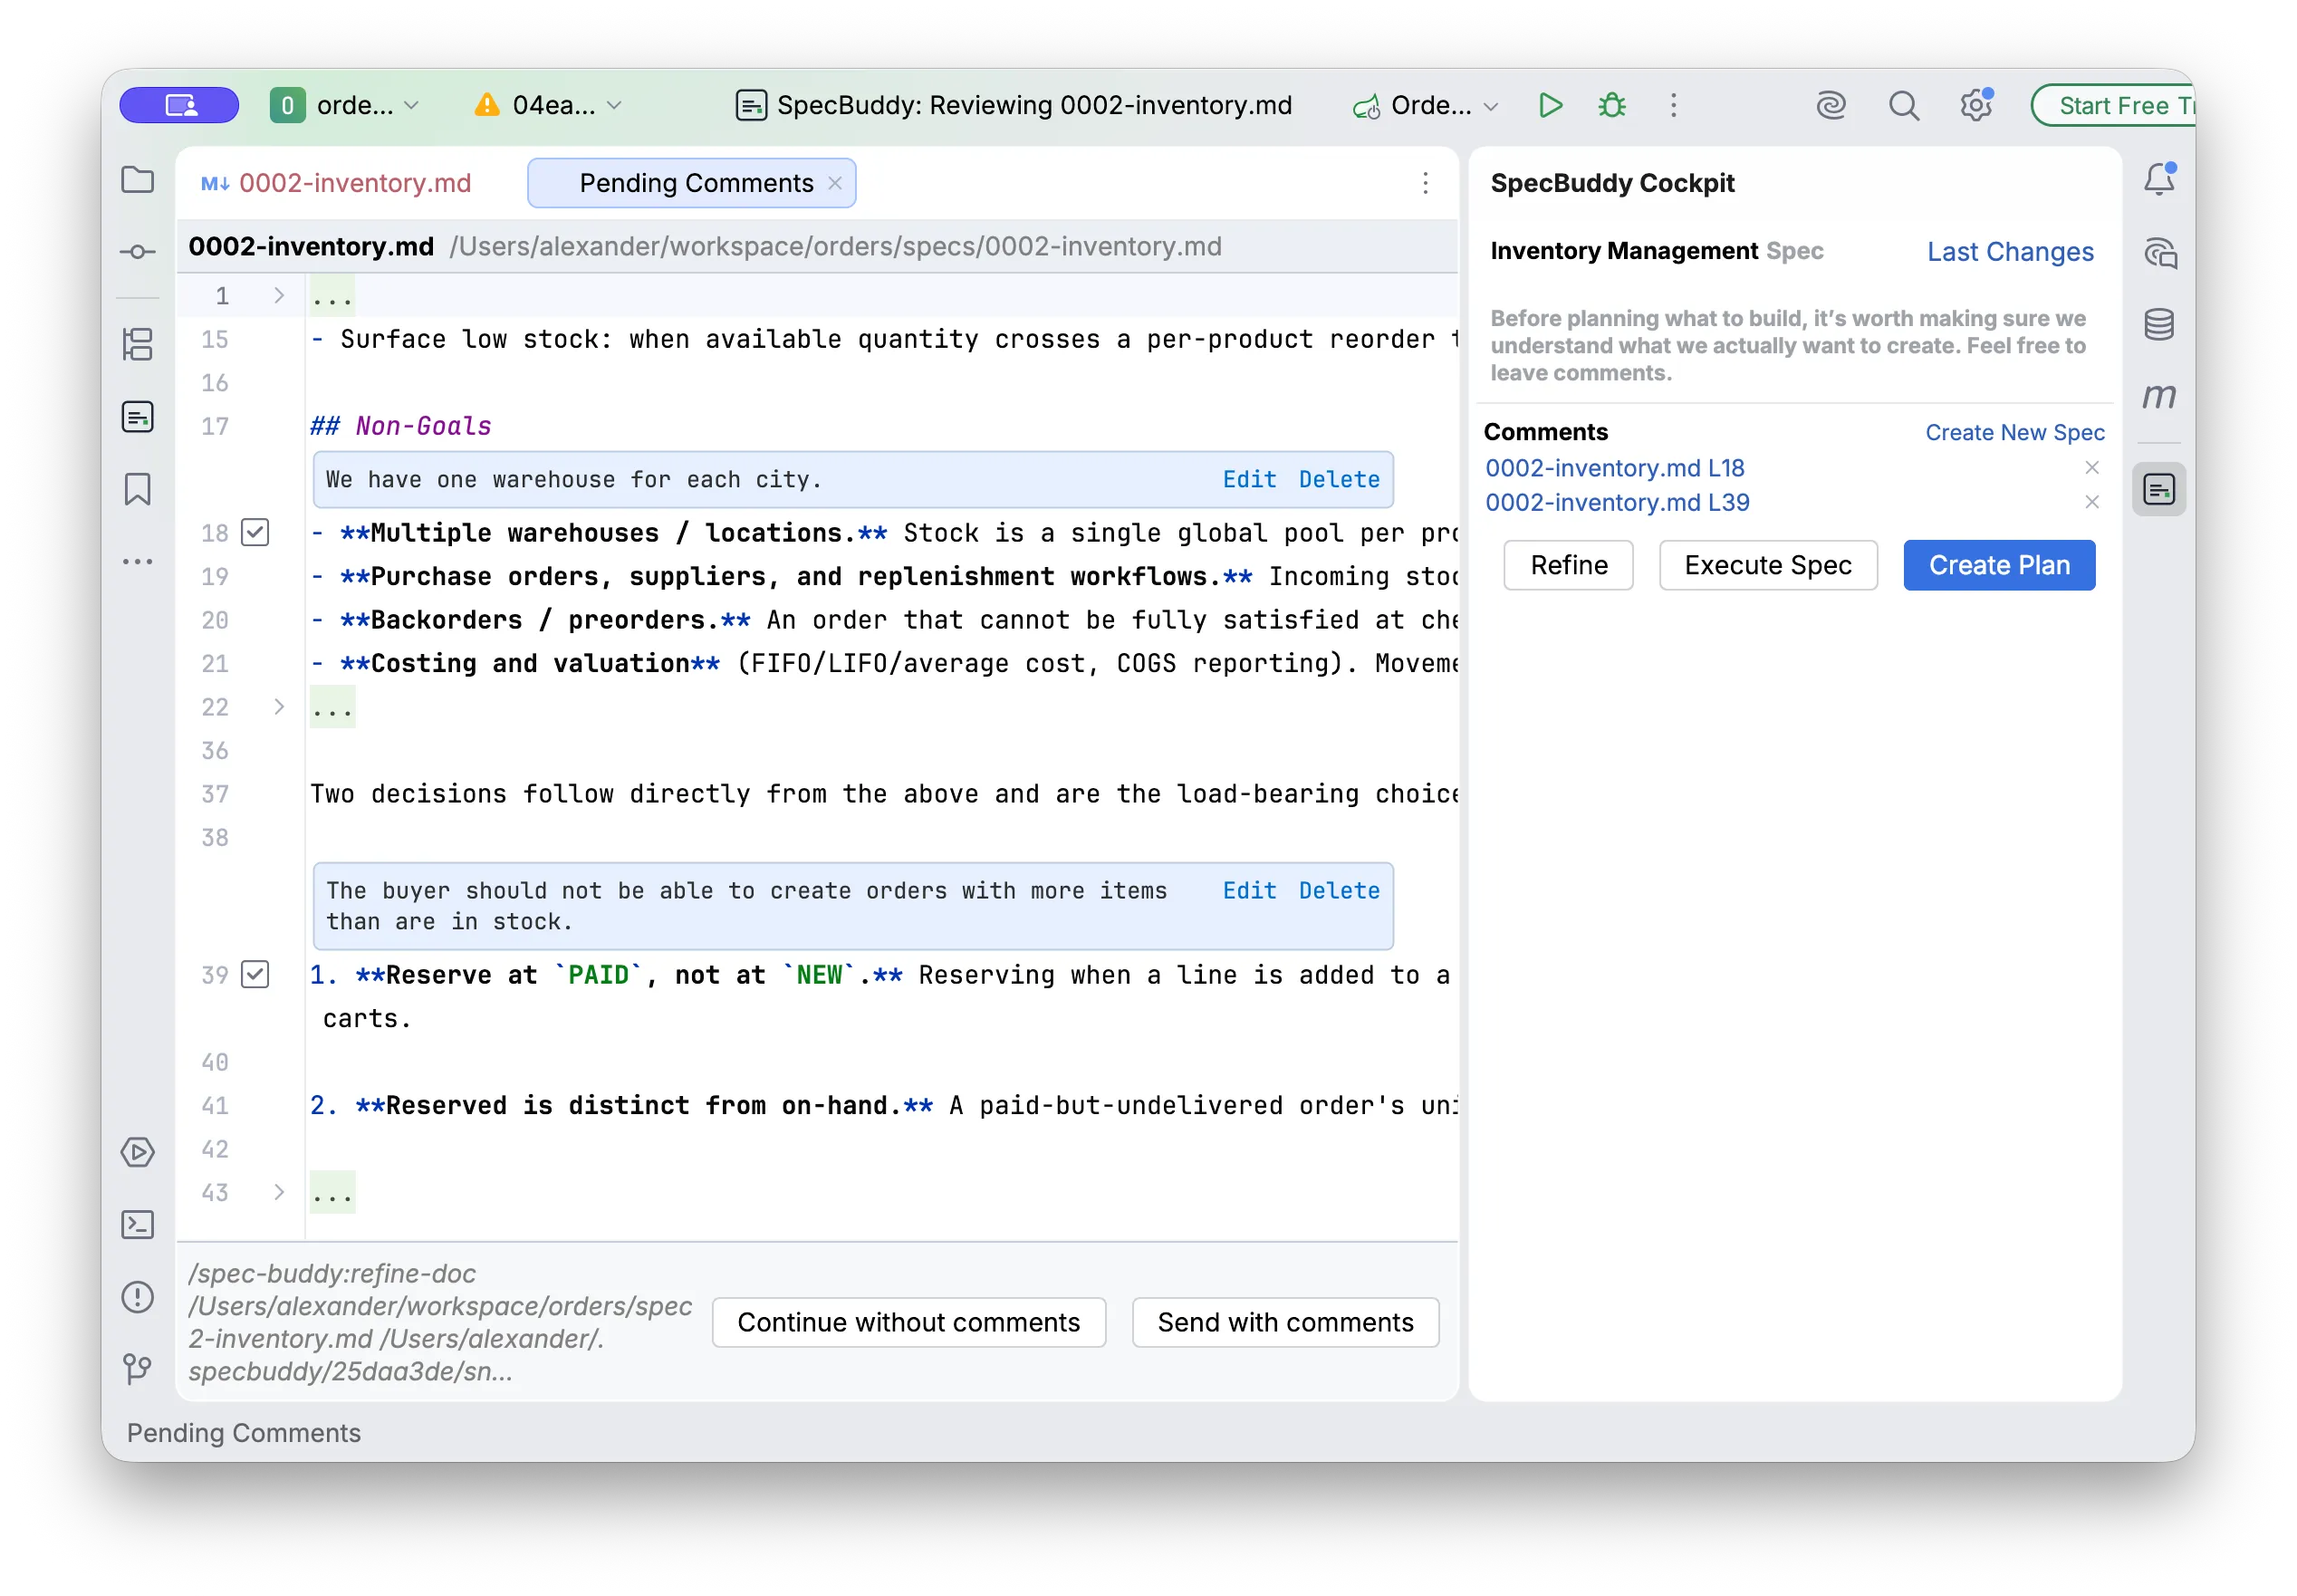This screenshot has height=1596, width=2297.
Task: Open the Git version control tool window
Action: coord(137,1368)
